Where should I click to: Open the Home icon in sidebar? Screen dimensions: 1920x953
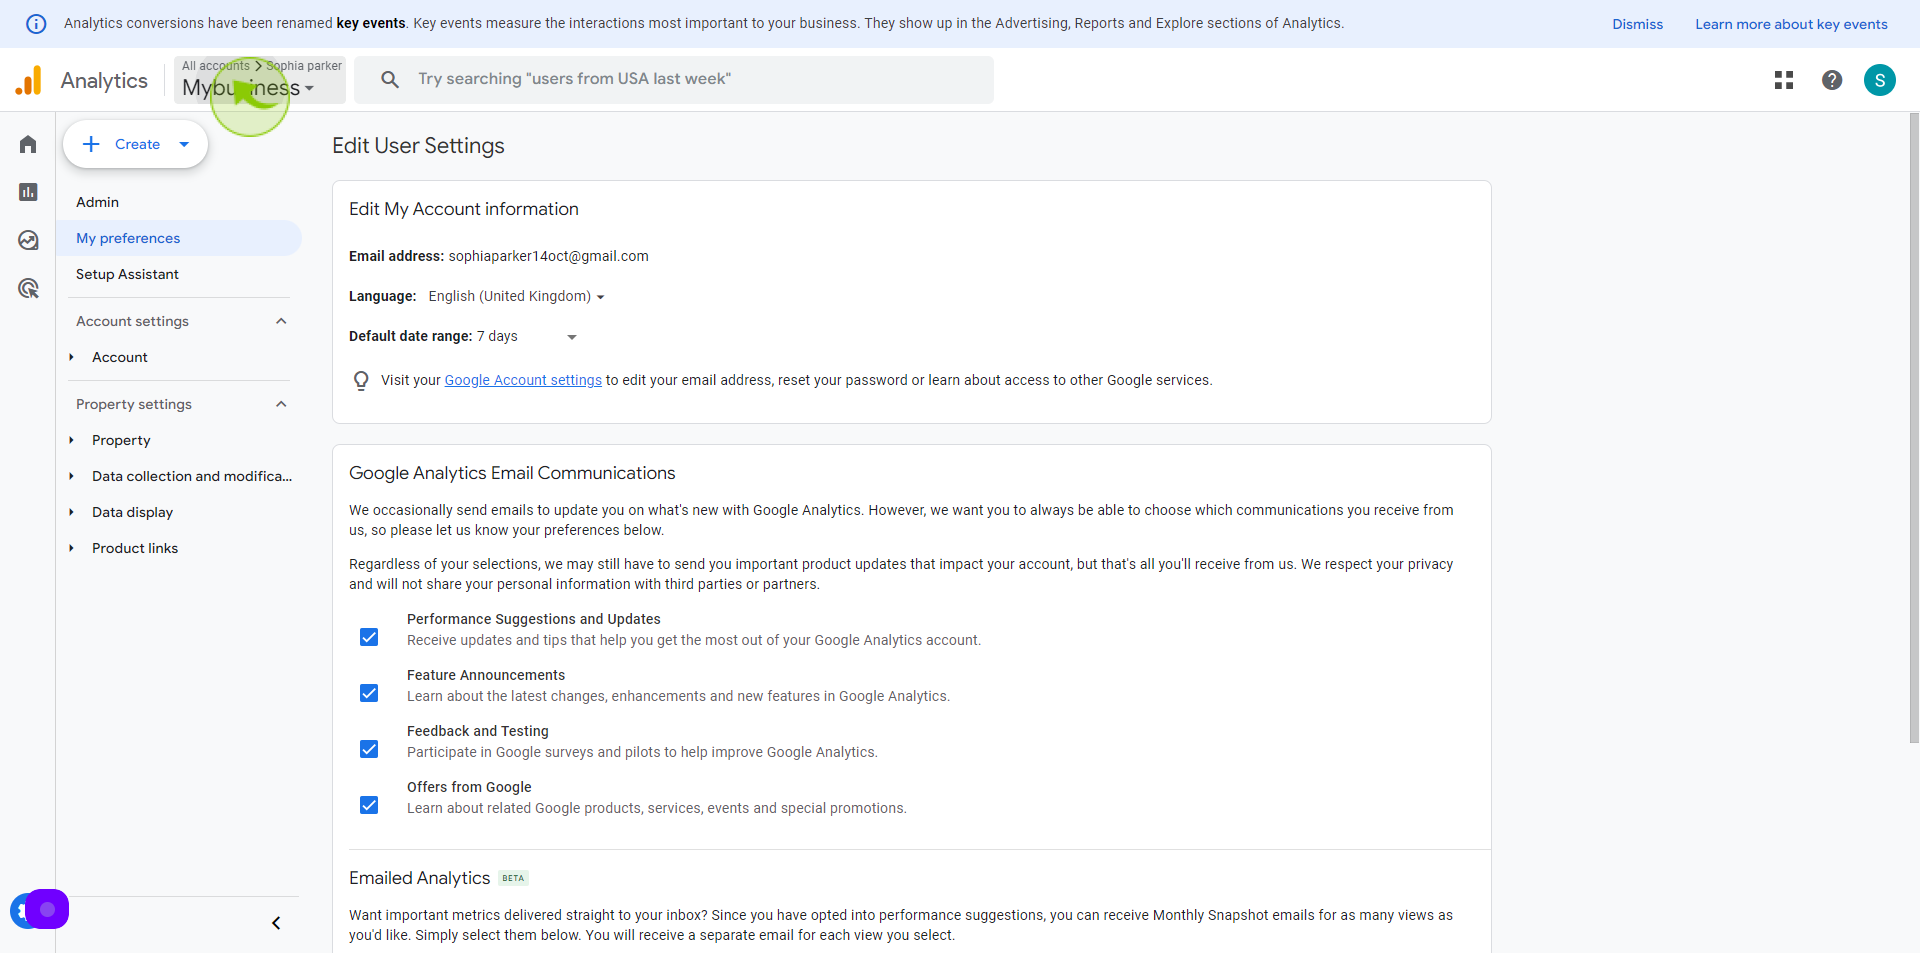click(28, 144)
